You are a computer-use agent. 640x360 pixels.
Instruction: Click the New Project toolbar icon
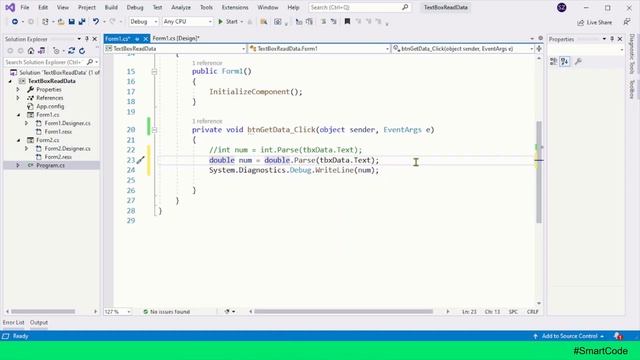coord(45,22)
